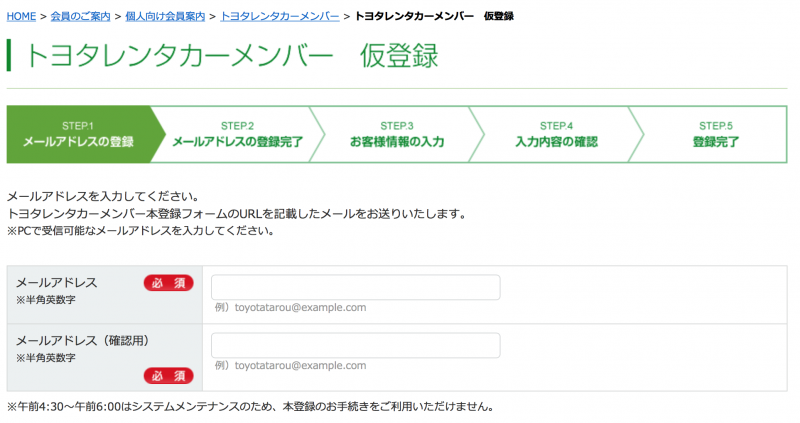Click the example text under first email field
The width and height of the screenshot is (800, 423).
[290, 308]
